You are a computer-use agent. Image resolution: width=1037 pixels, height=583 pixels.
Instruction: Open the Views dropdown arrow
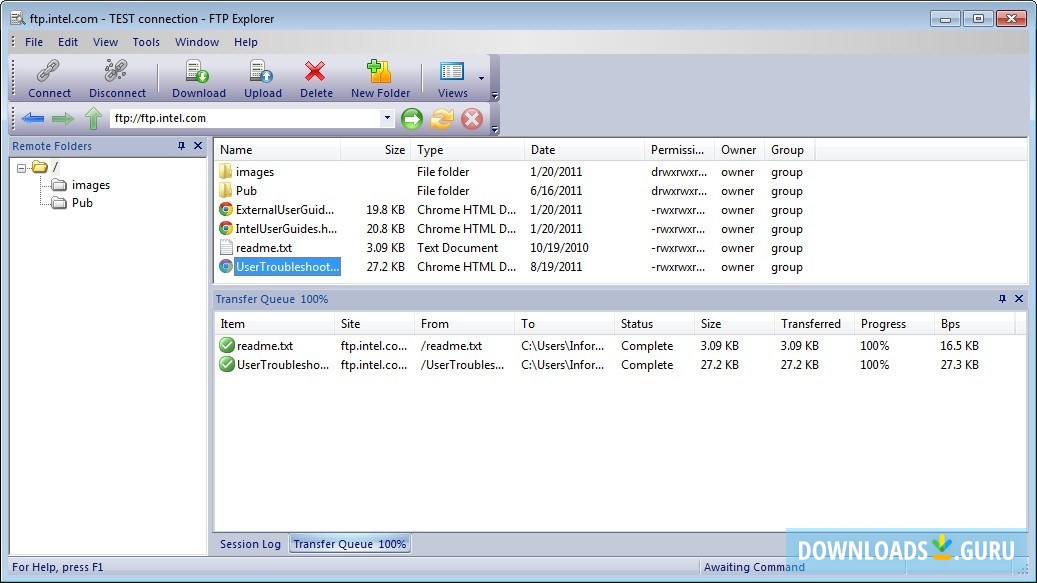(x=481, y=78)
